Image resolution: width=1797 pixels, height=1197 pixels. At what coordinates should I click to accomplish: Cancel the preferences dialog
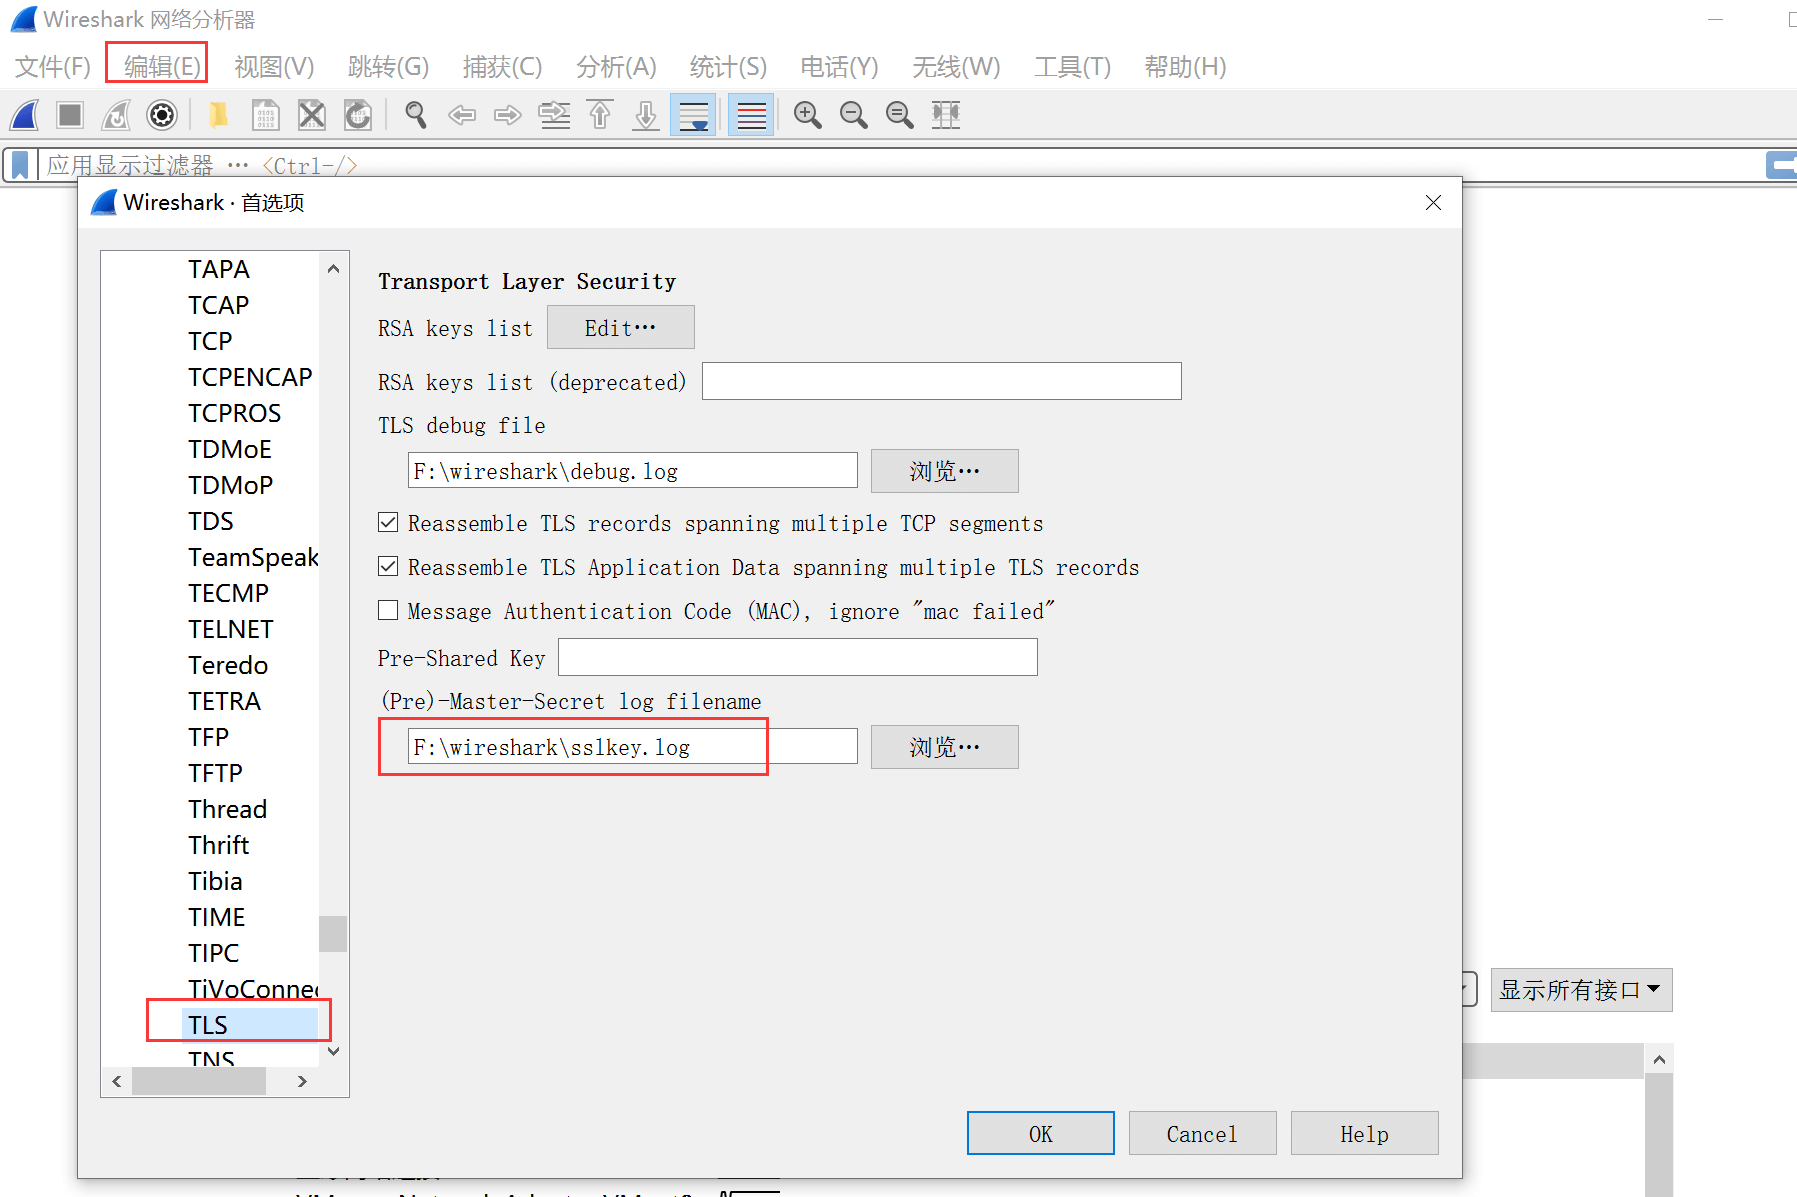coord(1203,1133)
